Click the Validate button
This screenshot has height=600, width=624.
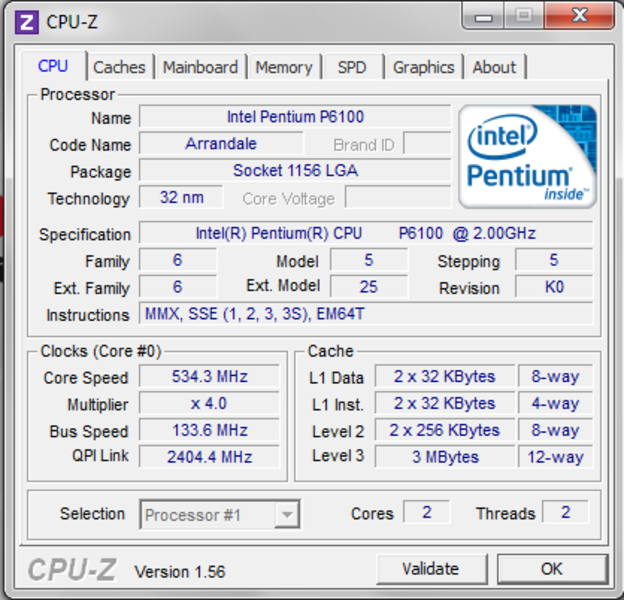[431, 569]
